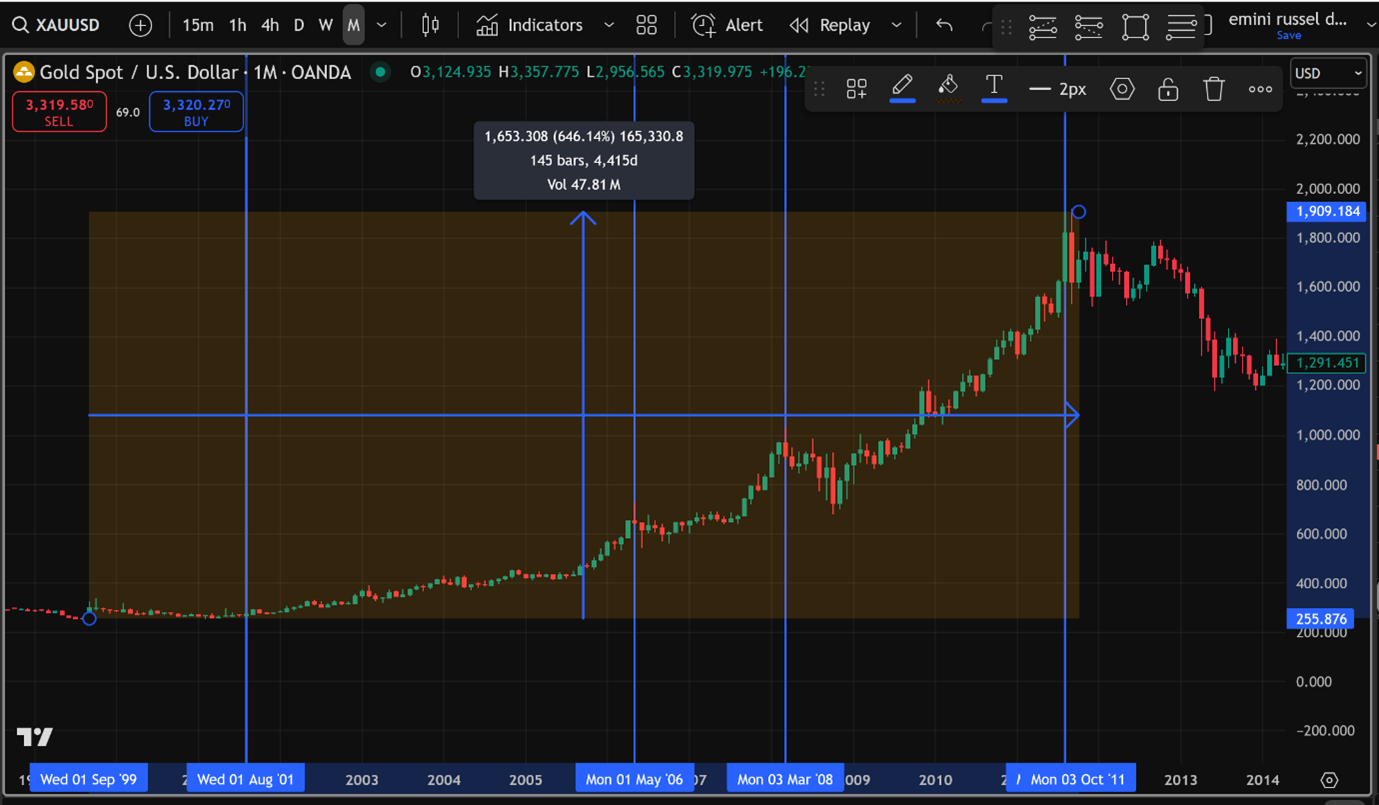Open the paint bucket background color picker
This screenshot has width=1379, height=805.
(948, 88)
